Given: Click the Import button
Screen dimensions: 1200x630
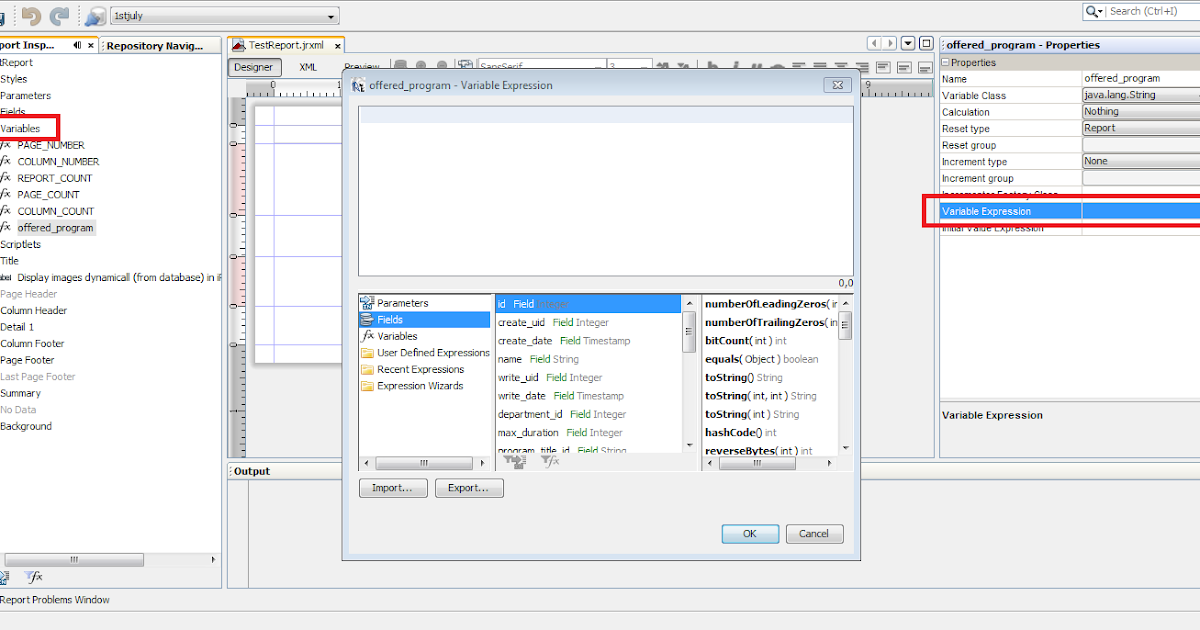Looking at the screenshot, I should tap(393, 488).
